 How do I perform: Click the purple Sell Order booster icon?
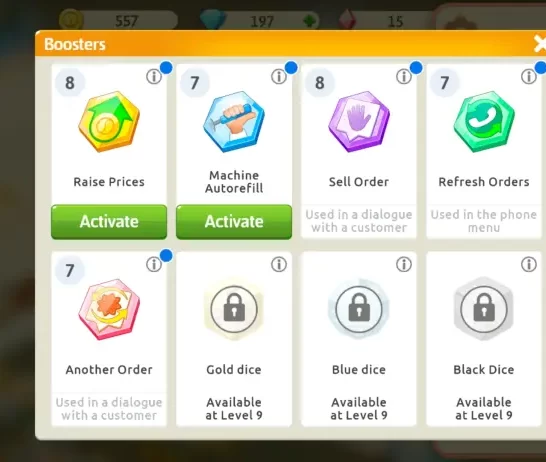point(359,122)
